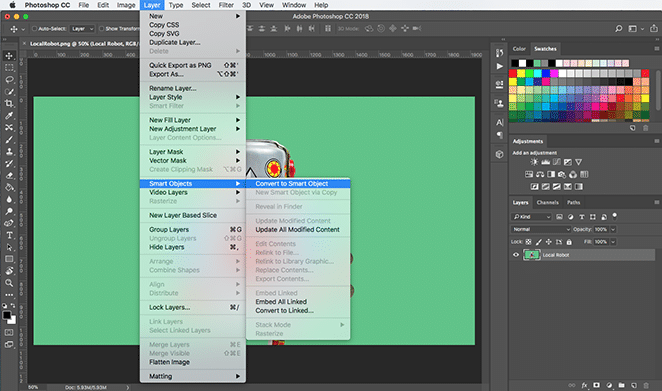This screenshot has width=662, height=391.
Task: Open the Auto-Select Layer dropdown
Action: (81, 29)
